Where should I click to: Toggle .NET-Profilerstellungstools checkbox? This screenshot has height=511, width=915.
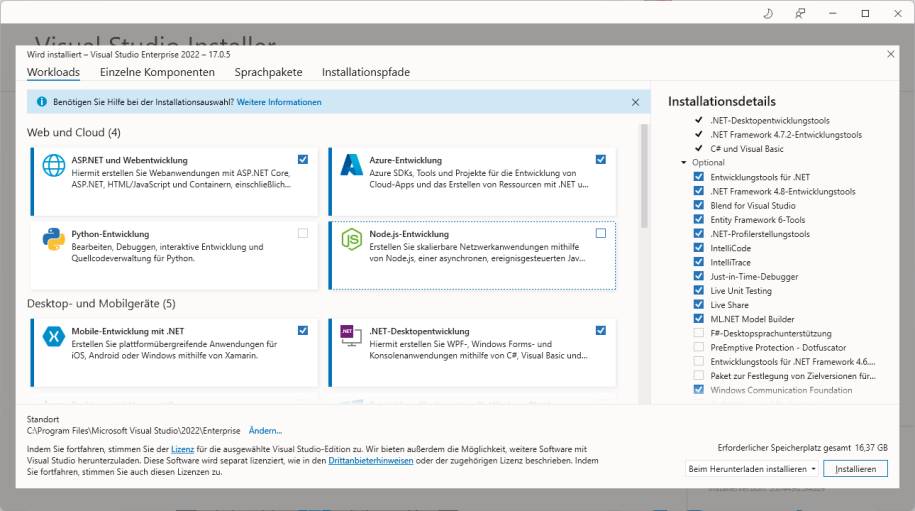pos(699,233)
